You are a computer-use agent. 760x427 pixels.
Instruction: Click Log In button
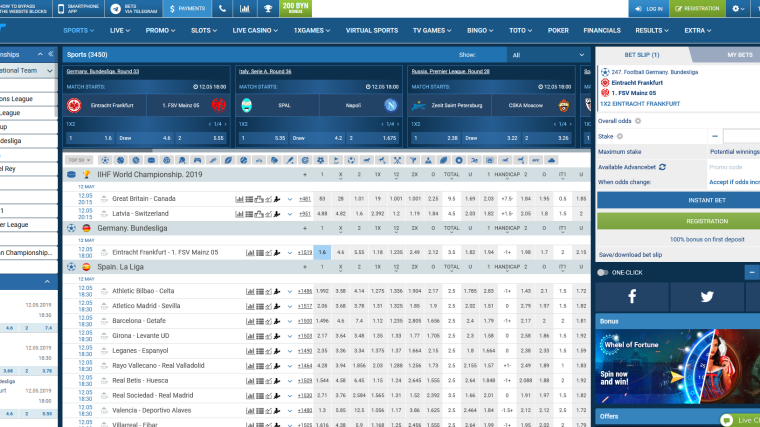[649, 9]
